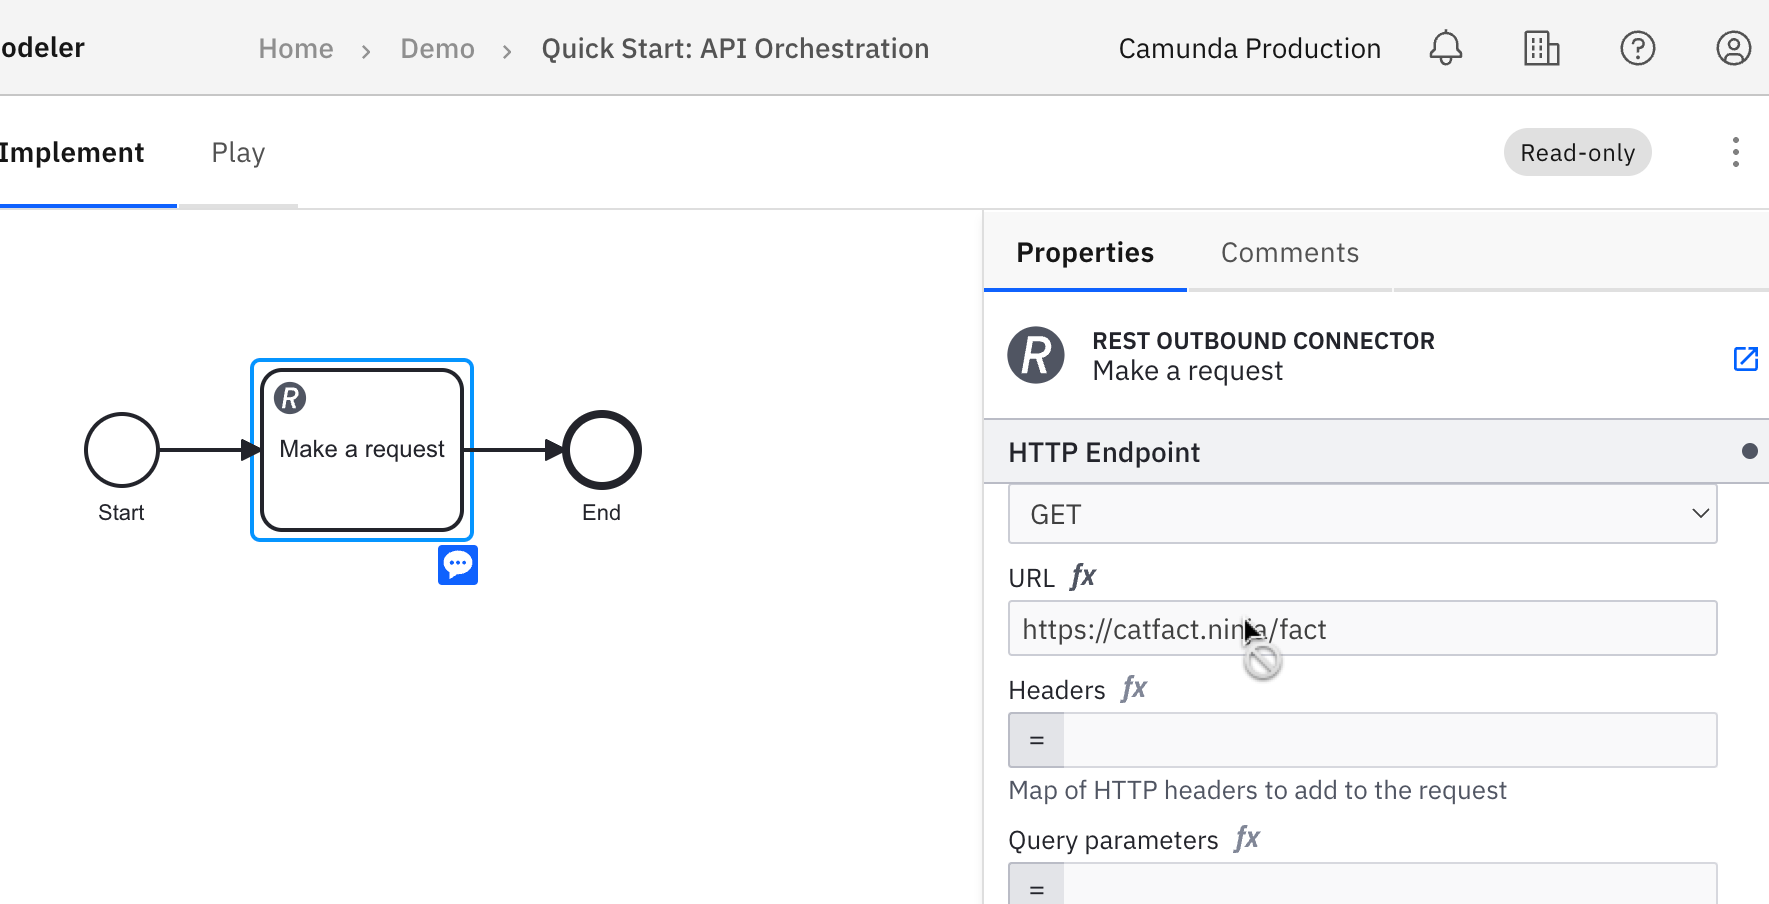Click the REST connector icon in Properties
This screenshot has height=904, width=1769.
(1035, 355)
